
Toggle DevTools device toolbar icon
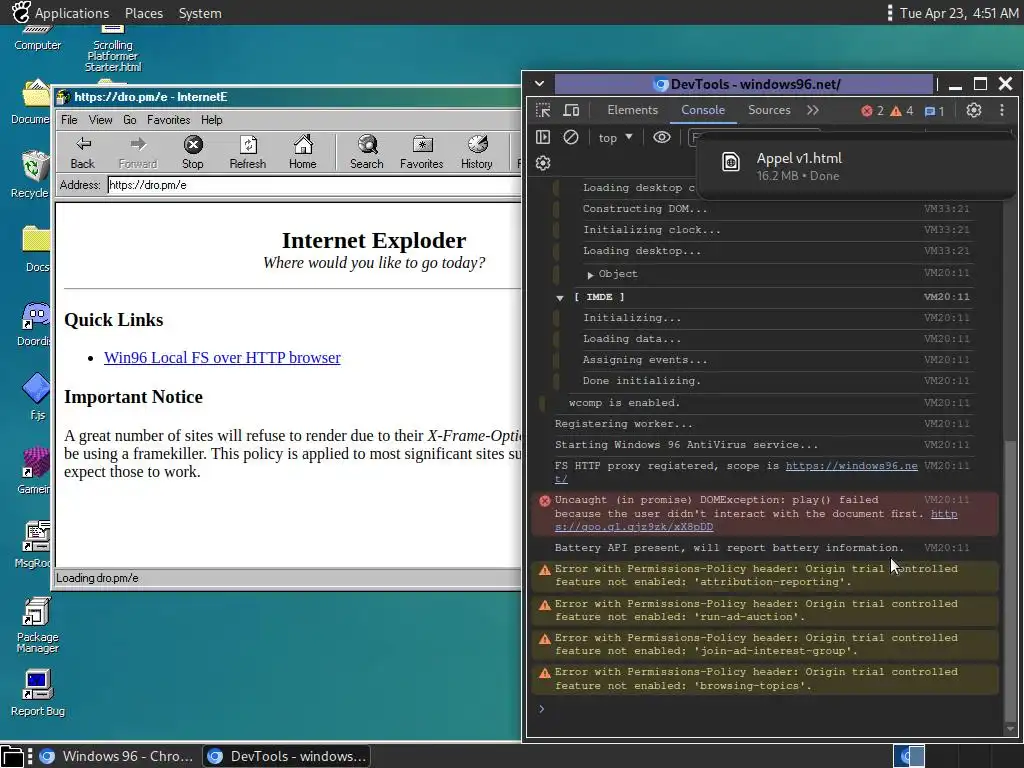tap(571, 110)
